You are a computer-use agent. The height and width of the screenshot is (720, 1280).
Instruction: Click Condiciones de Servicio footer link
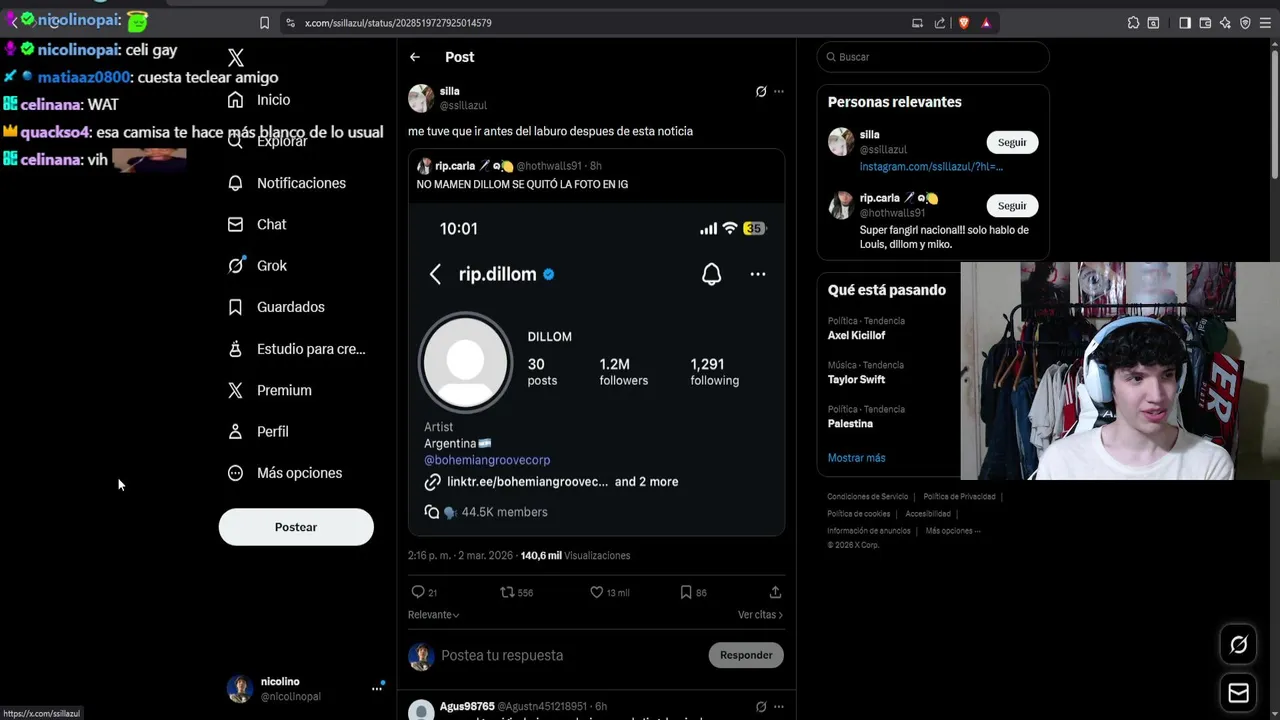coord(867,497)
